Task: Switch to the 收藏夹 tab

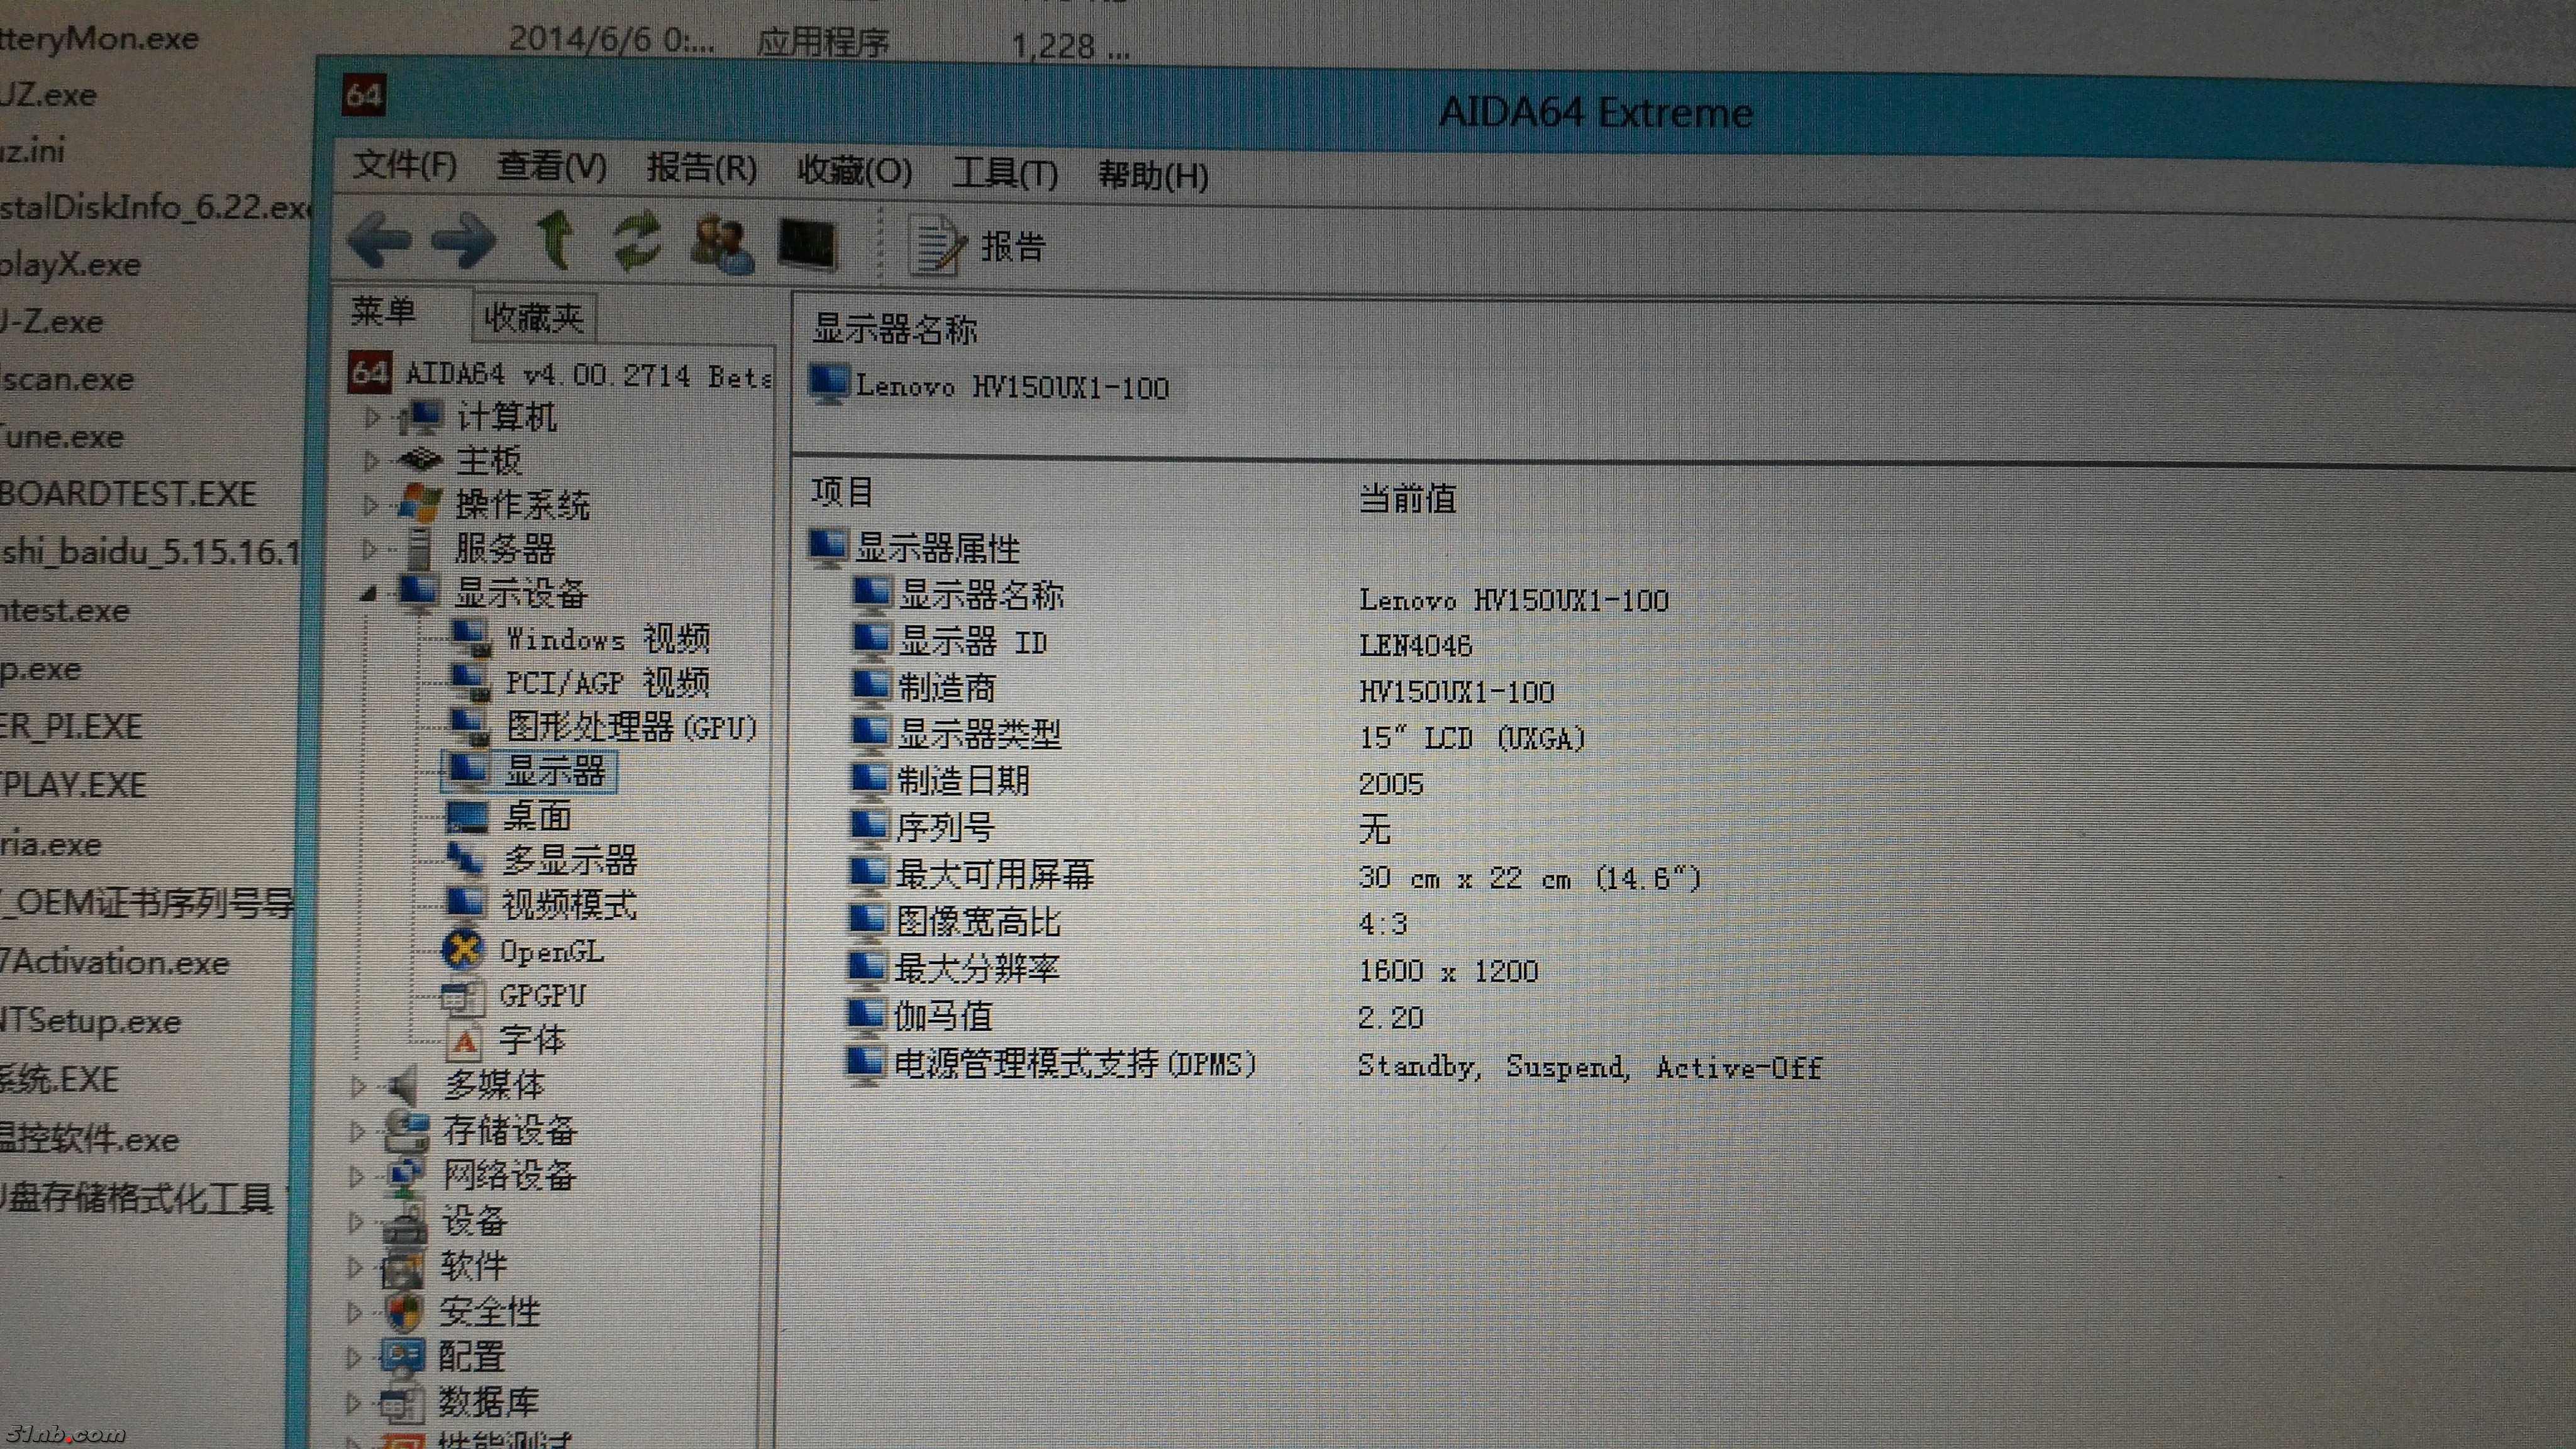Action: (533, 318)
